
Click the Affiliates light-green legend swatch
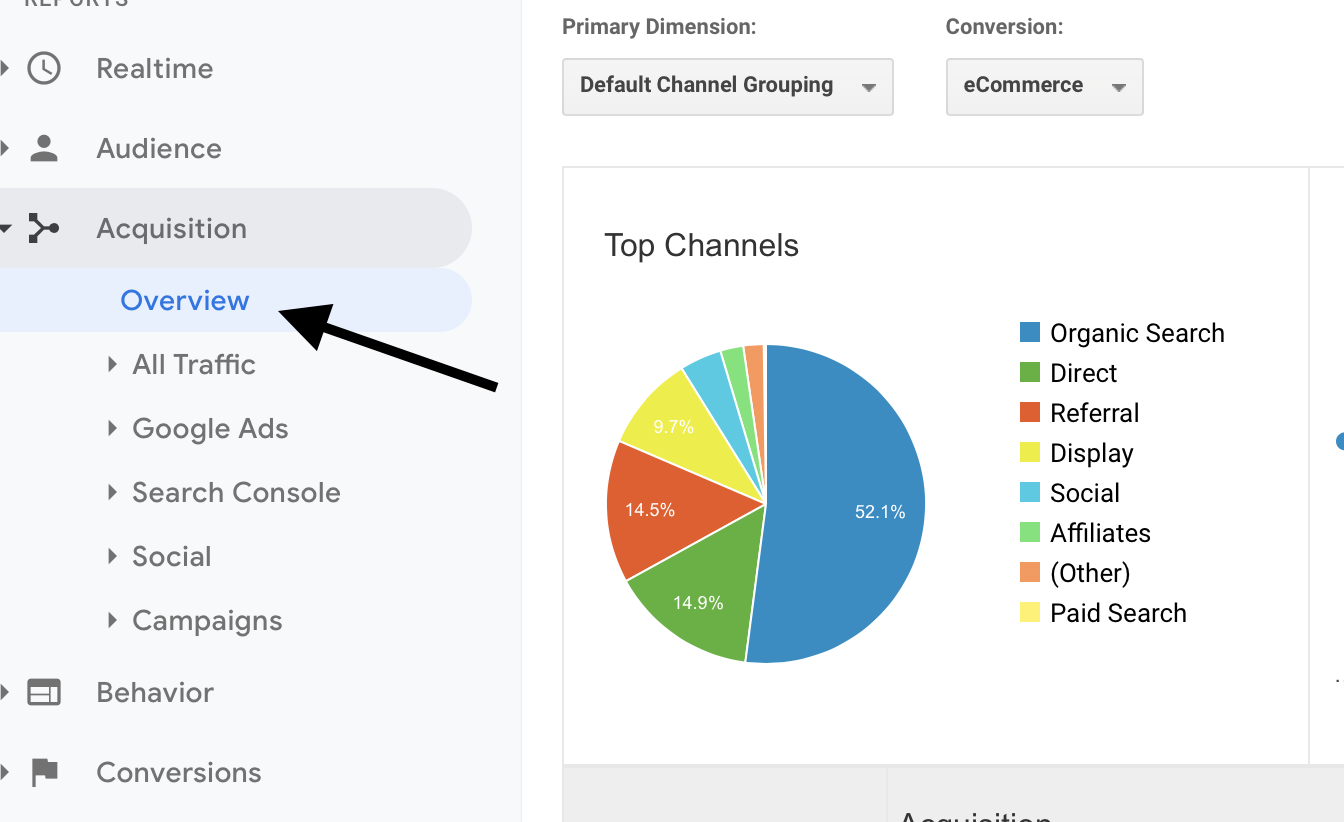(1030, 533)
